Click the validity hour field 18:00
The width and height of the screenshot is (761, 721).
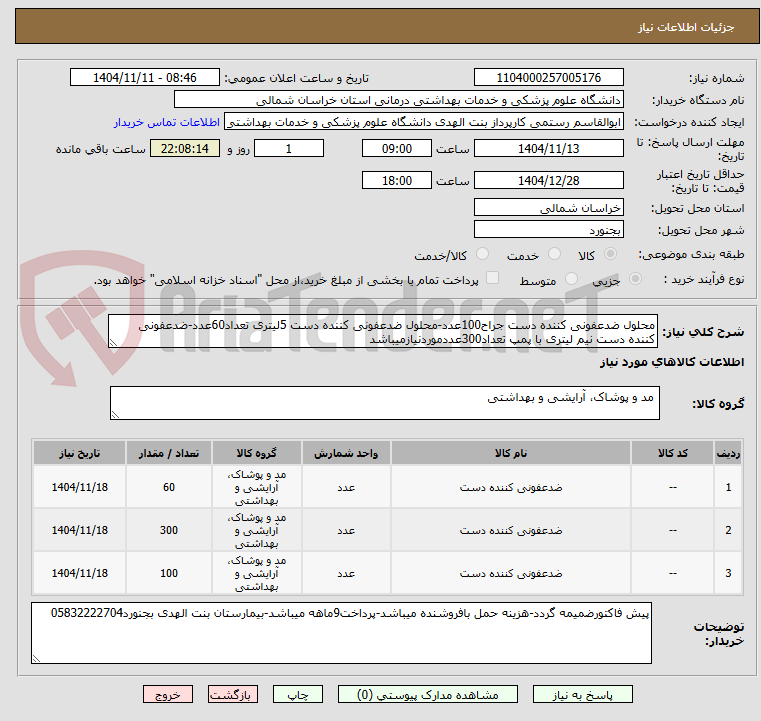pos(397,180)
